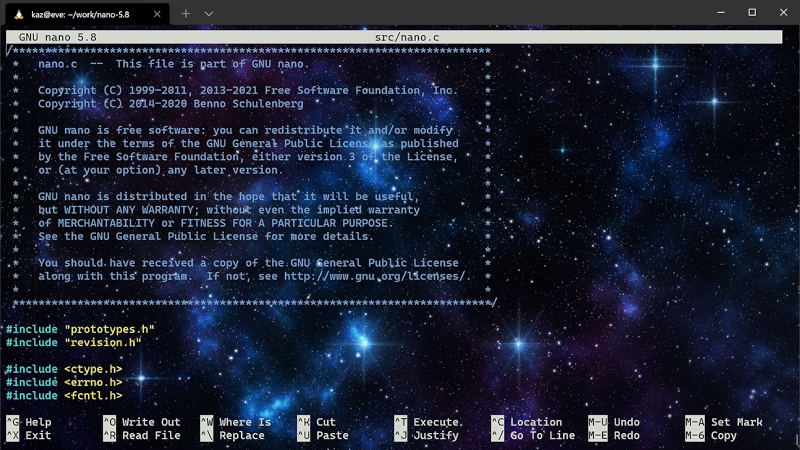
Task: Click the http://www.gnu.org/licenses/ URL
Action: (374, 276)
